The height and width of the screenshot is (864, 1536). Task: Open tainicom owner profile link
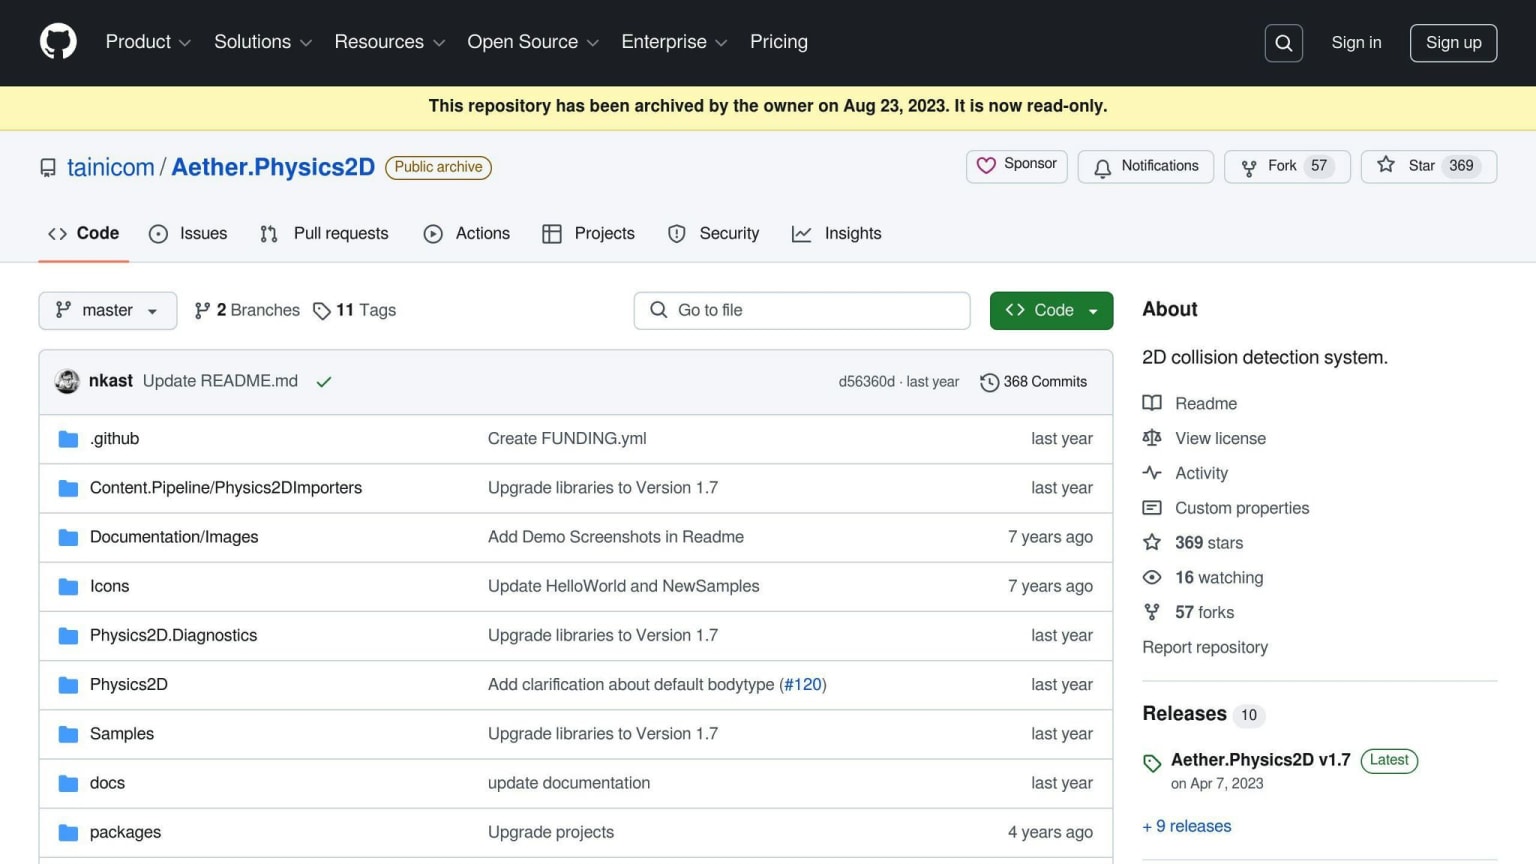coord(111,167)
